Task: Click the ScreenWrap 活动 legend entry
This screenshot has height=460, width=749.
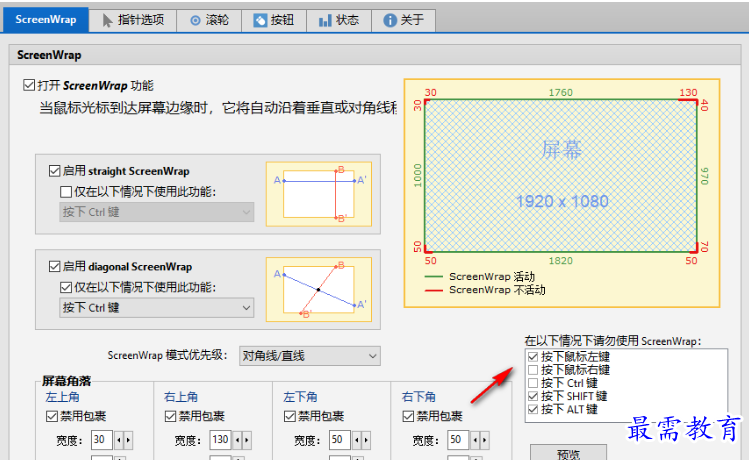Action: [x=480, y=277]
